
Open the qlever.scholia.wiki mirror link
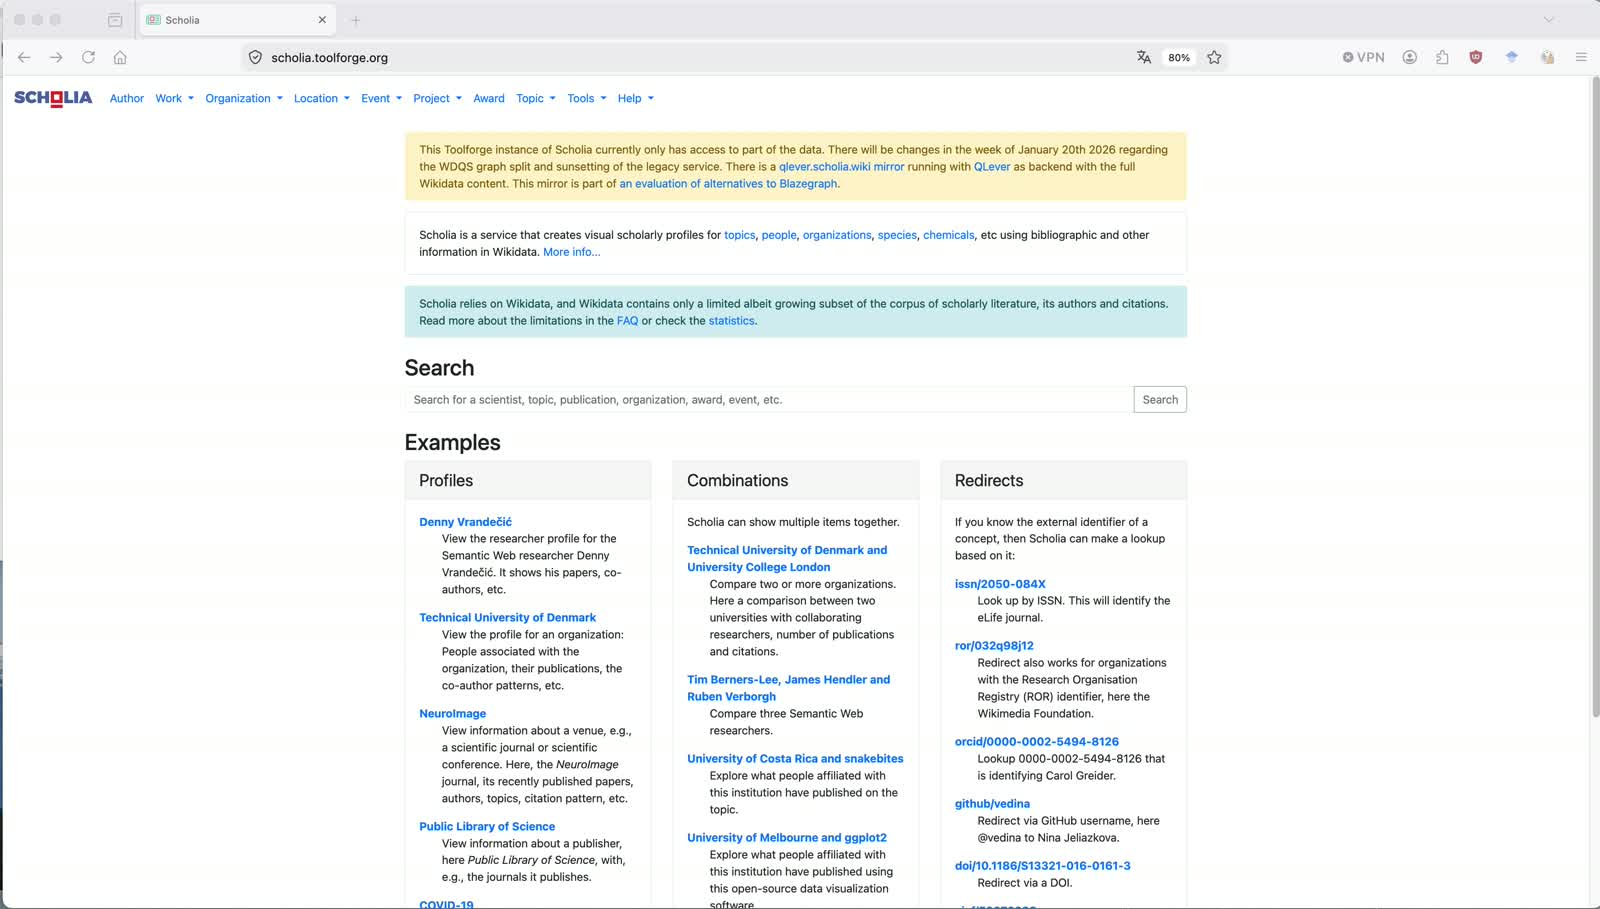(842, 167)
